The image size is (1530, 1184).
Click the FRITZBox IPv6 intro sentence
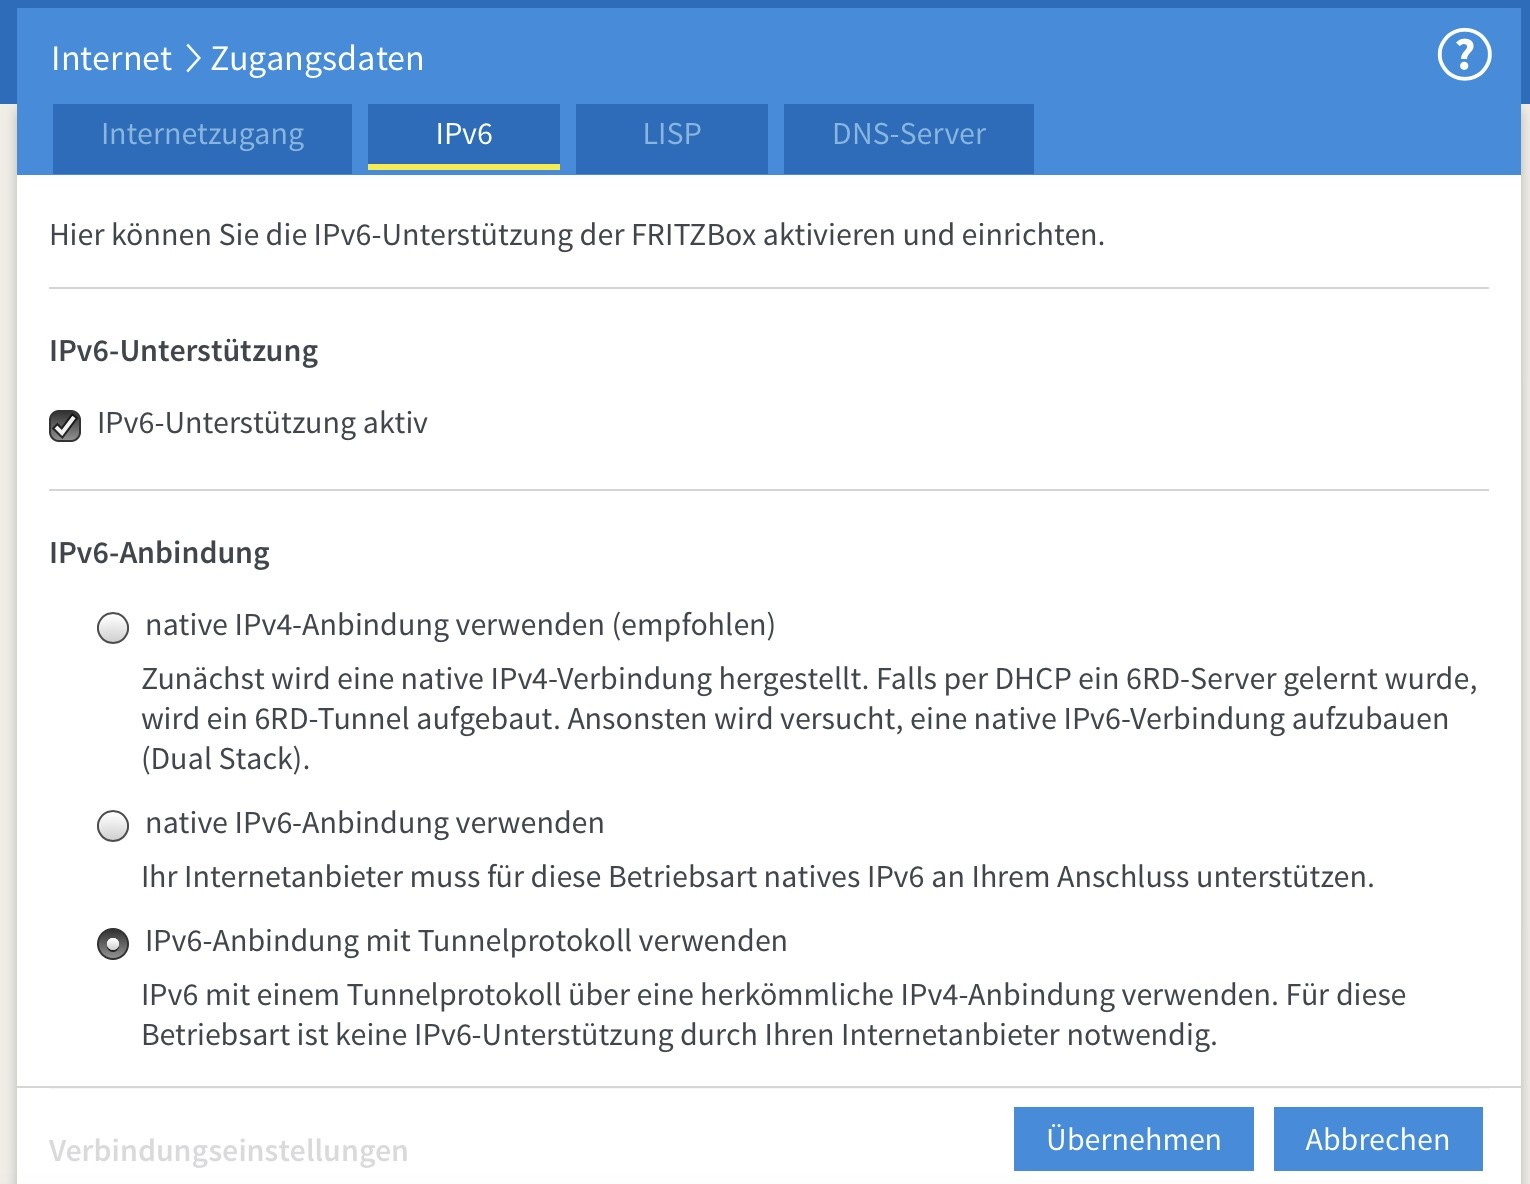[577, 235]
